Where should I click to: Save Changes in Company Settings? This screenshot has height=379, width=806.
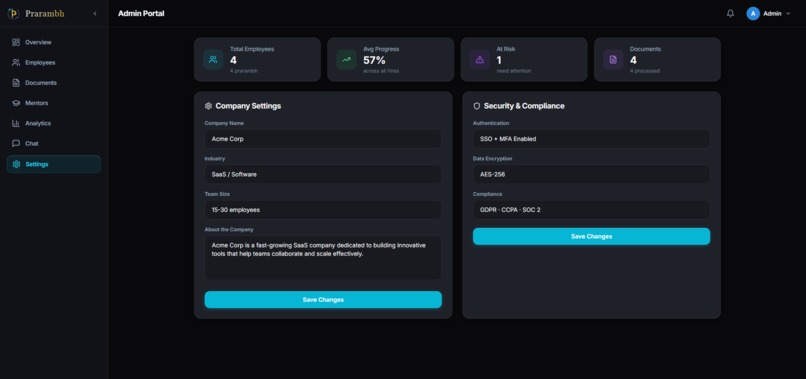(323, 300)
